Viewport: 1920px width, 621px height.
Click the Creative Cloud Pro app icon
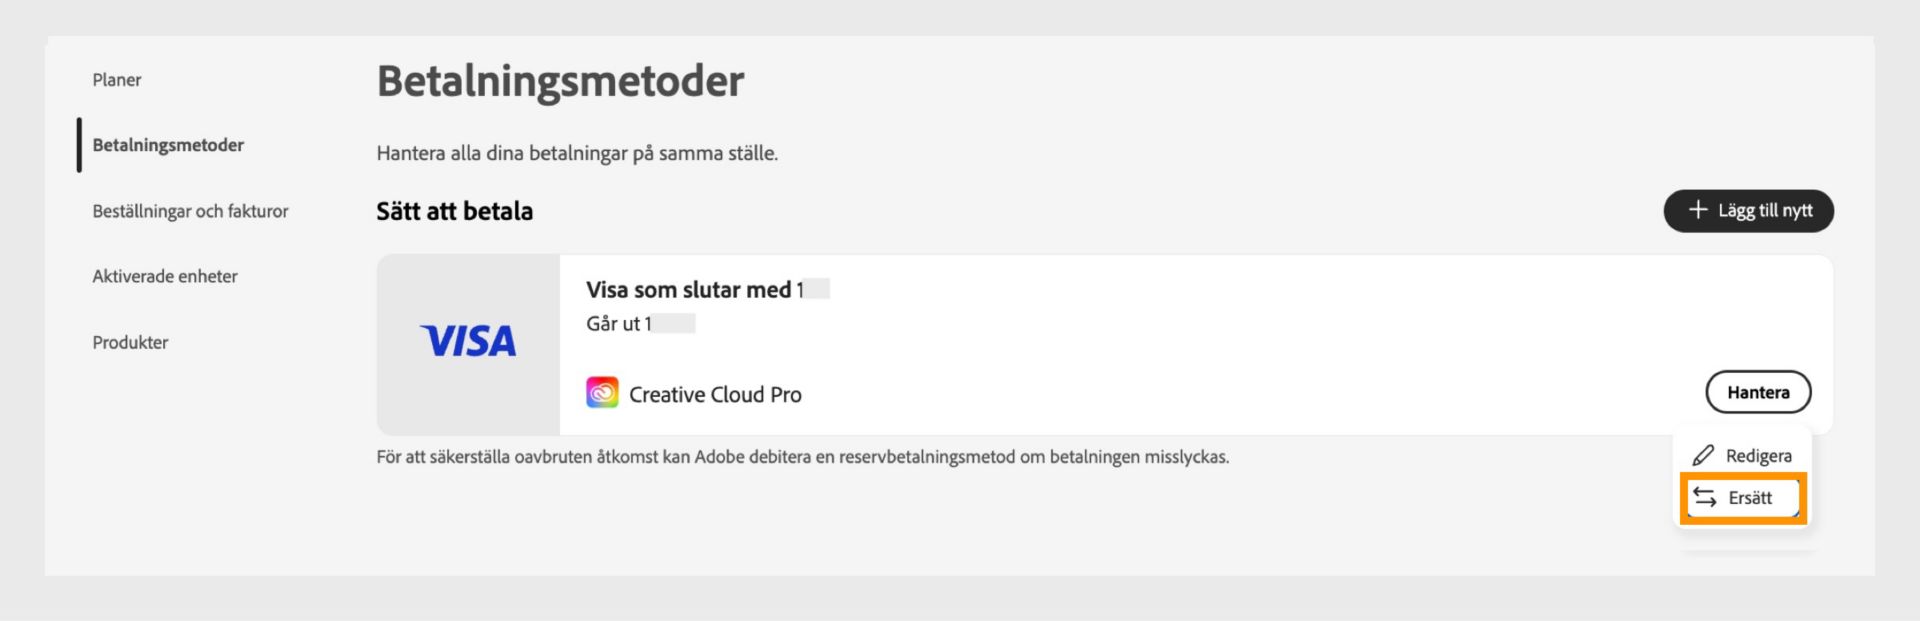click(602, 393)
